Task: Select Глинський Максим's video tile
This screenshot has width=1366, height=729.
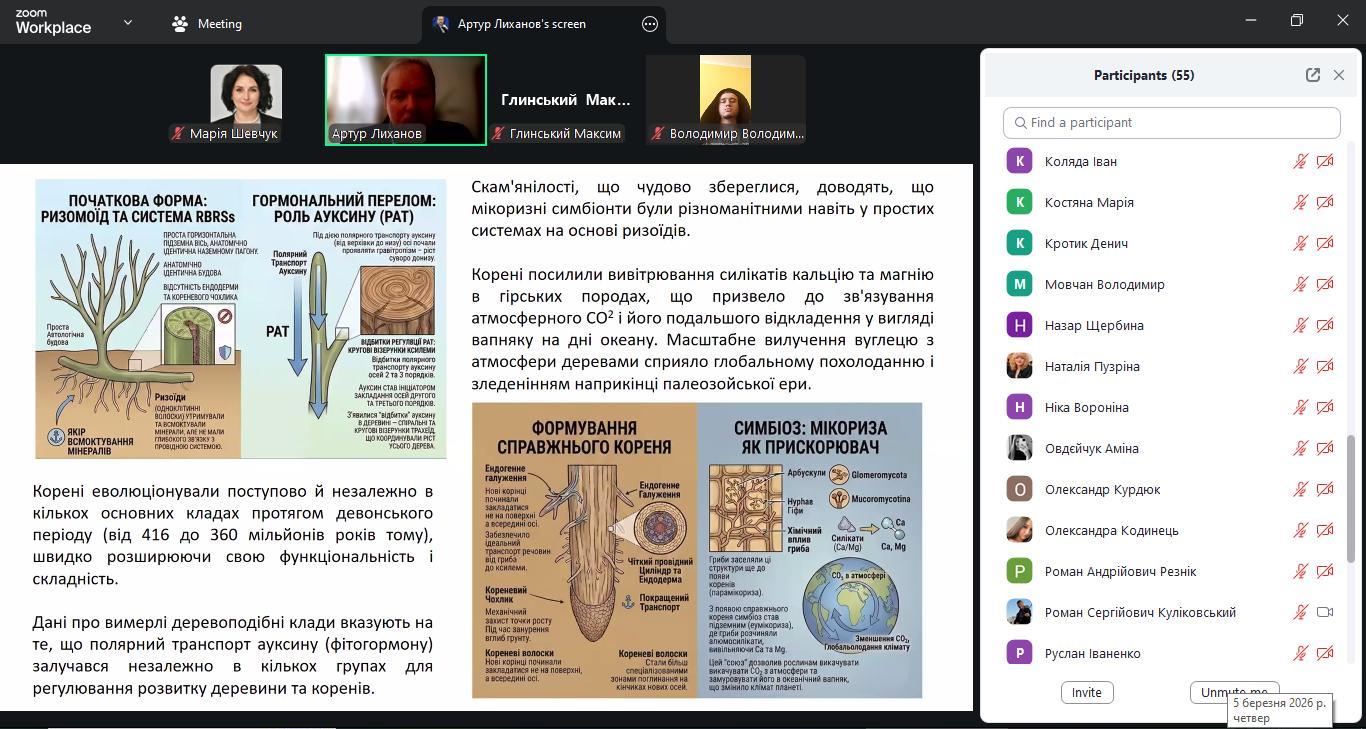Action: [566, 100]
